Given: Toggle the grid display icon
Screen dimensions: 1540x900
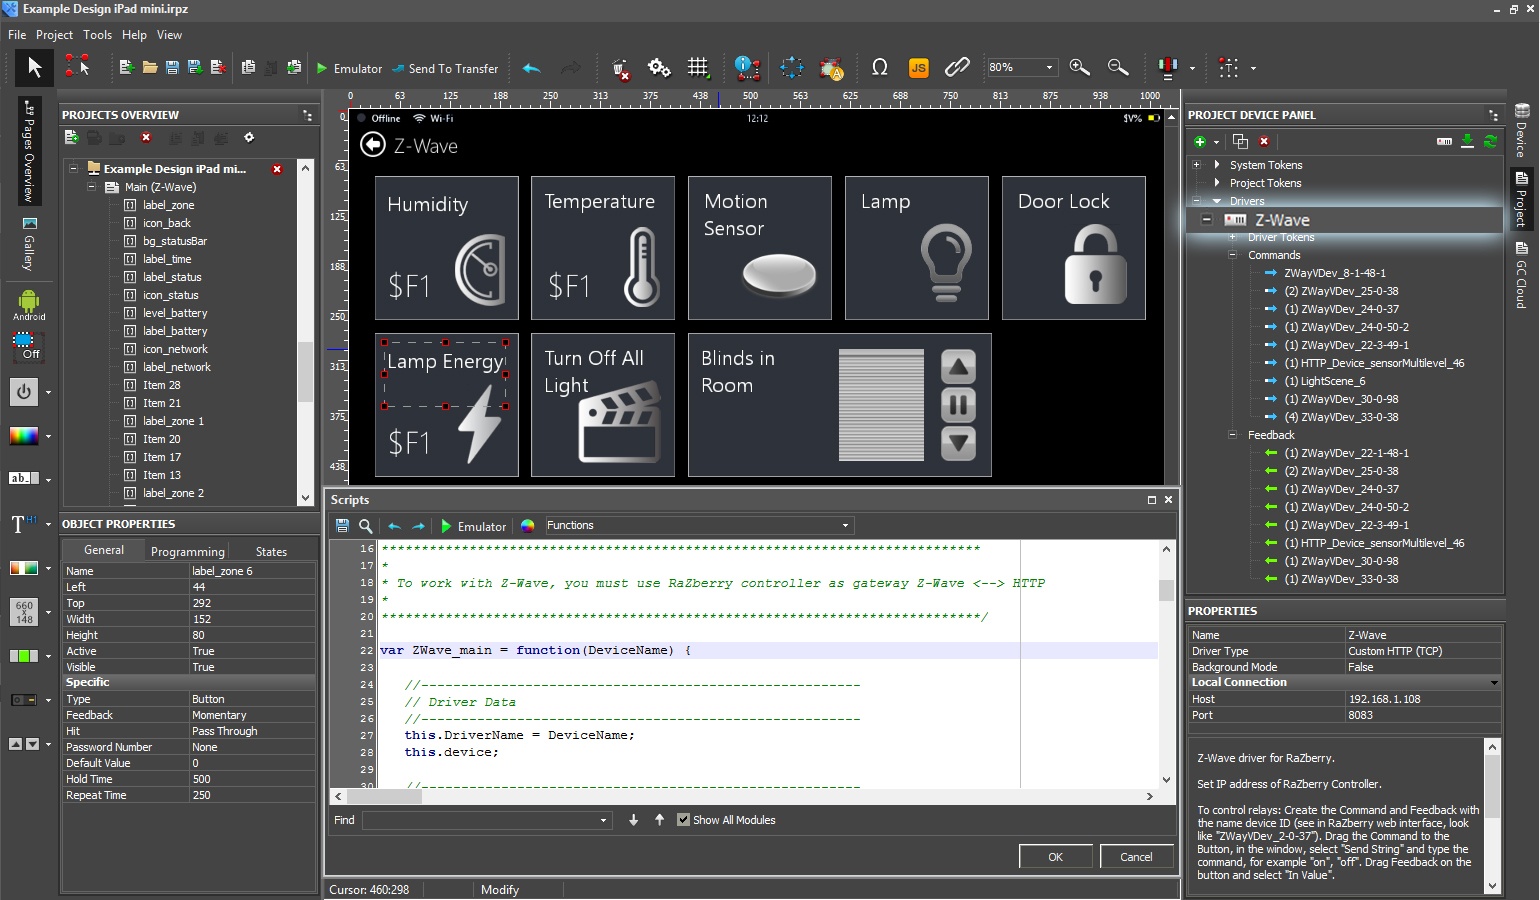Looking at the screenshot, I should [698, 68].
